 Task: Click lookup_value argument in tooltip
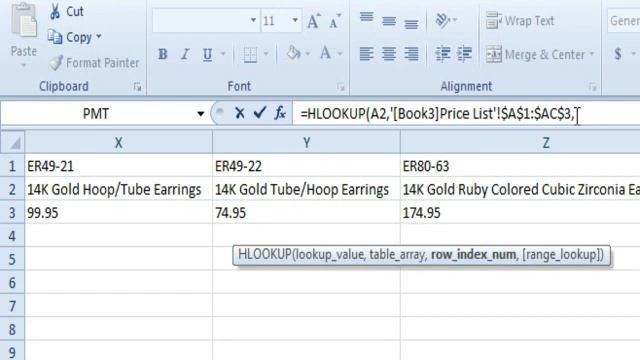329,255
